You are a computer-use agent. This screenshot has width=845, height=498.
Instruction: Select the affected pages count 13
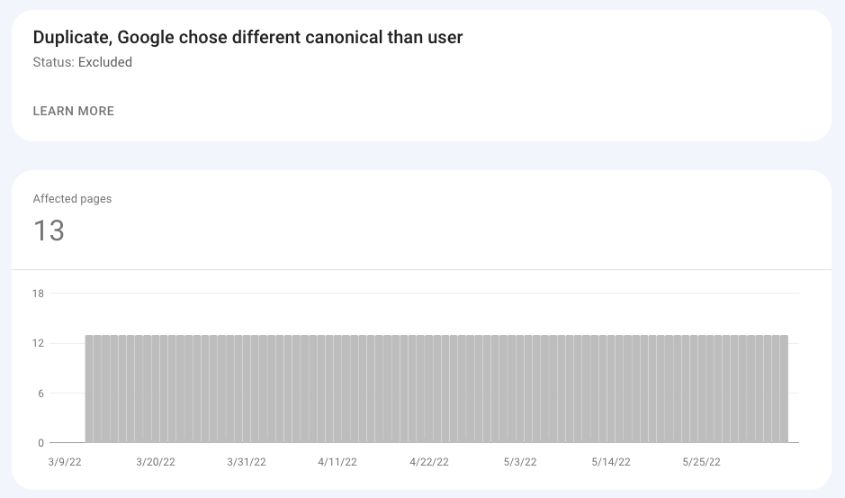click(49, 231)
